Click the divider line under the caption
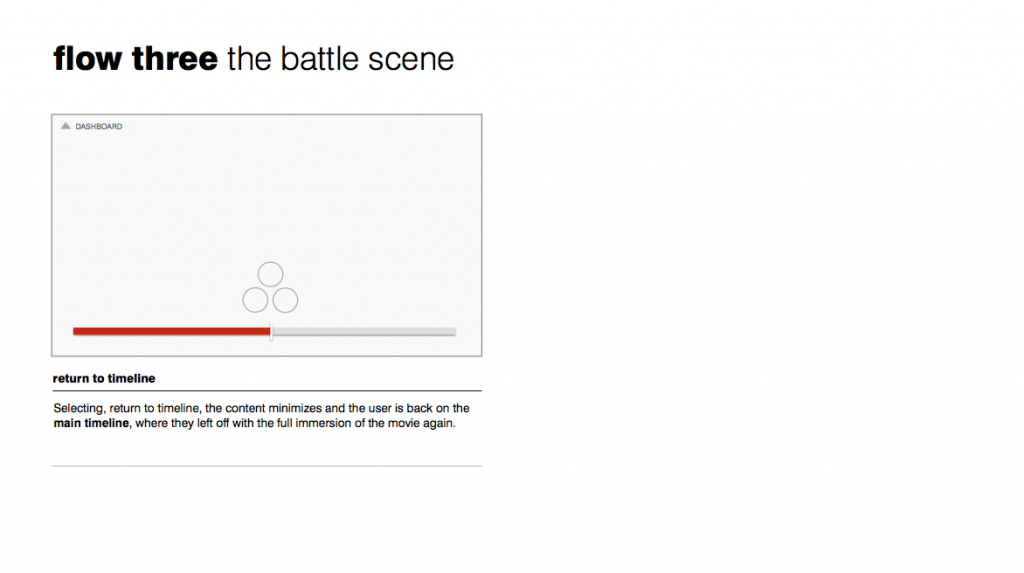 [x=267, y=391]
